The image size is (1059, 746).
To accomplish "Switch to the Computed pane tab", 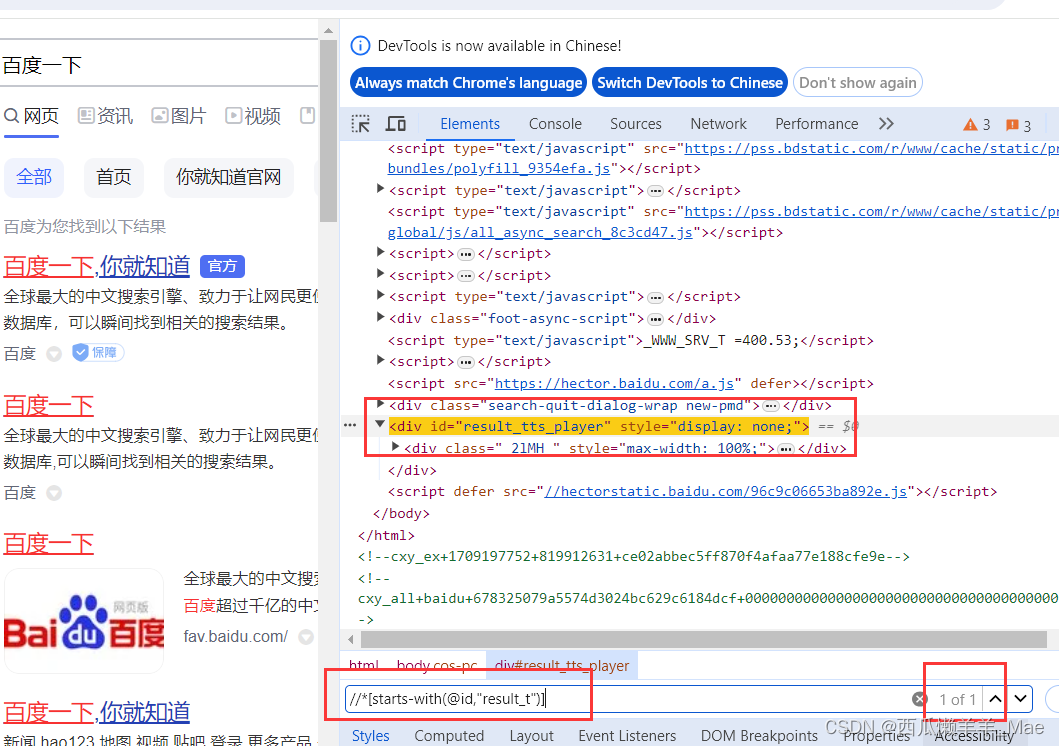I will click(x=449, y=736).
